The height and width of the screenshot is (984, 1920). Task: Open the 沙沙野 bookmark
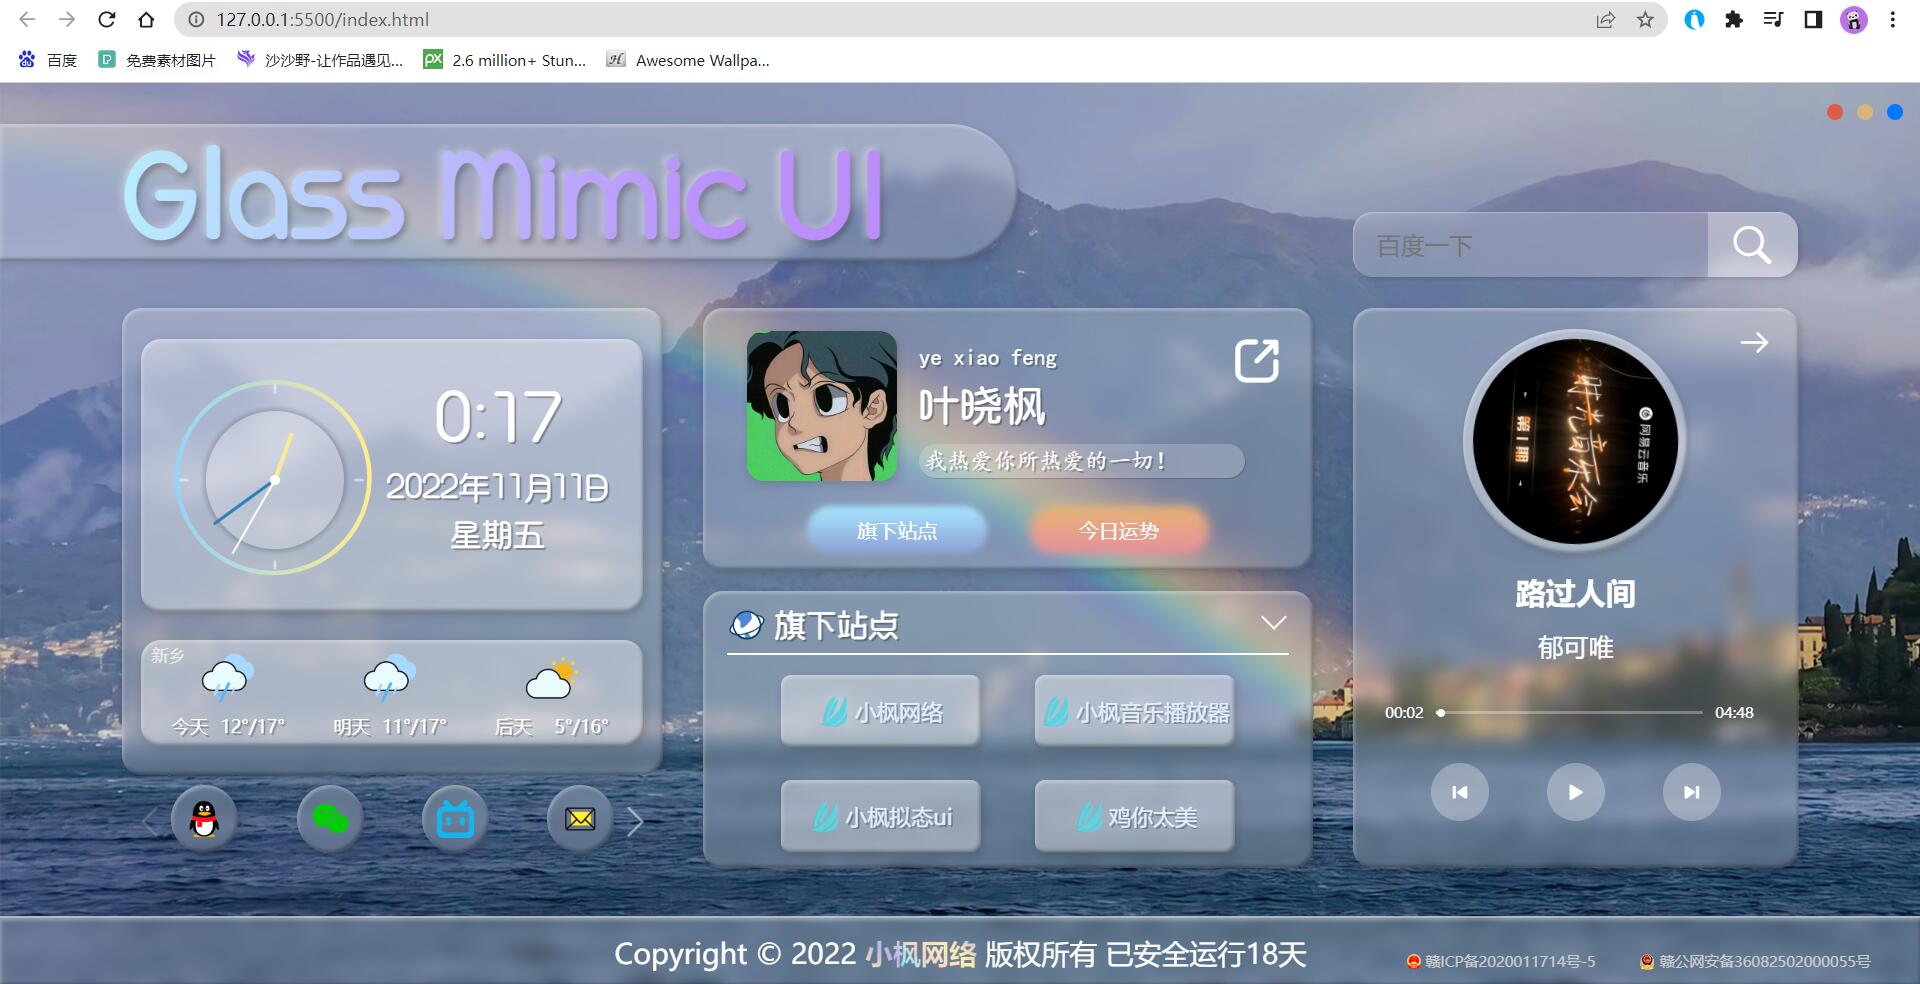319,60
